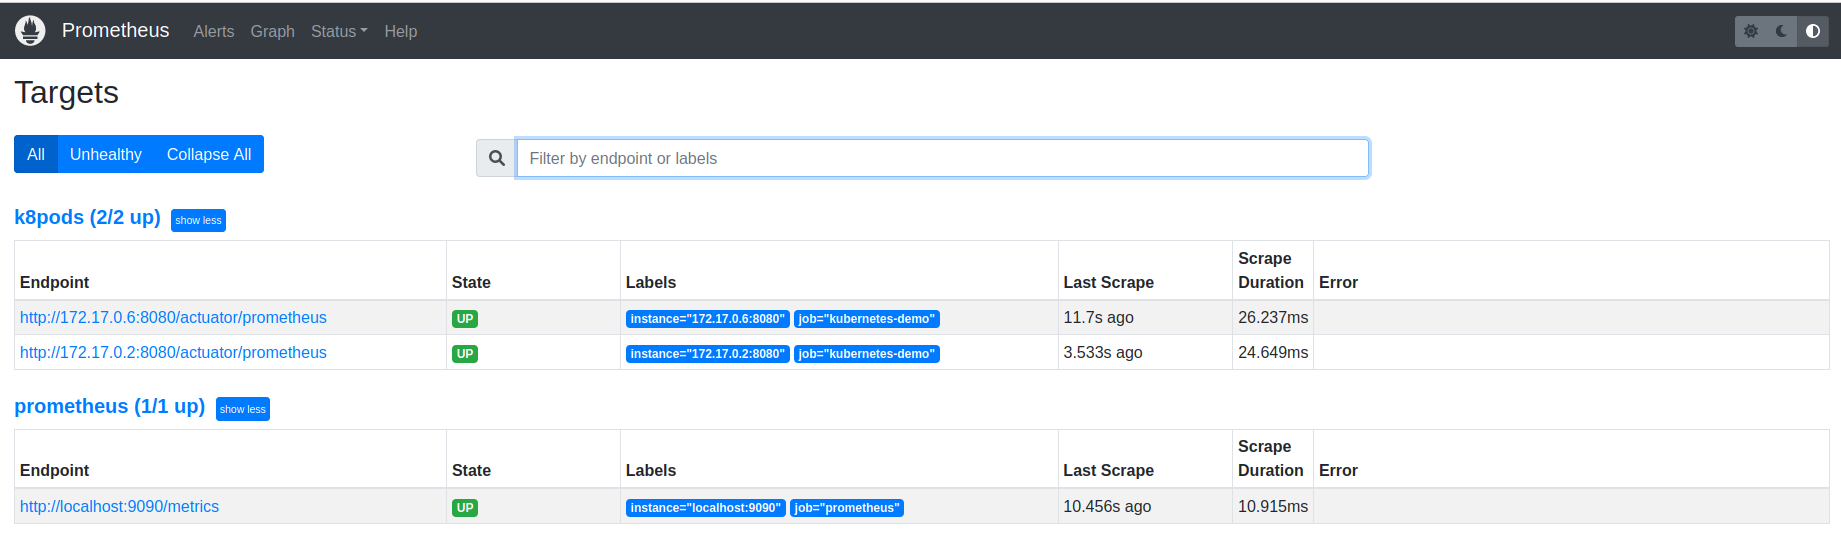
Task: Click the k8pods (2/2 up) heading
Action: point(87,217)
